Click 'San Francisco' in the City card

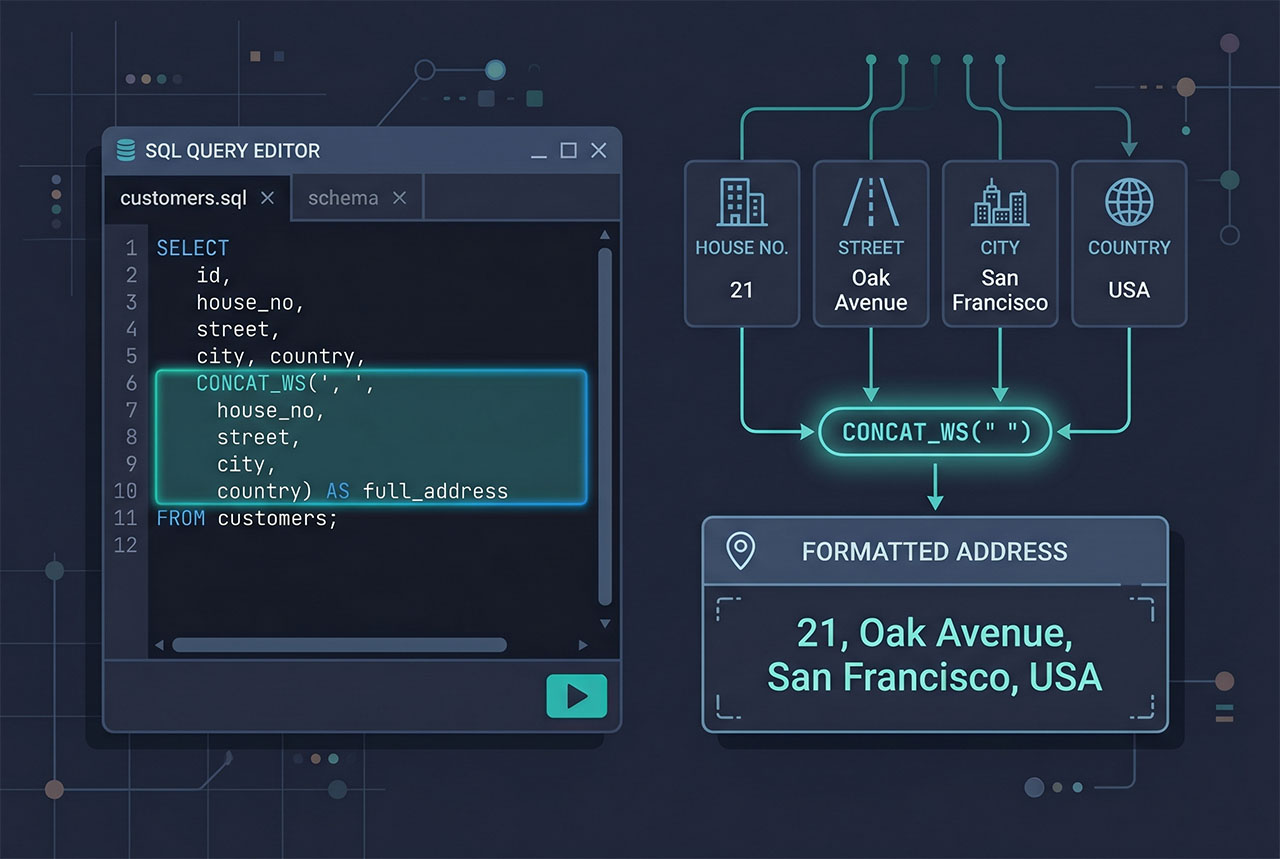coord(999,290)
